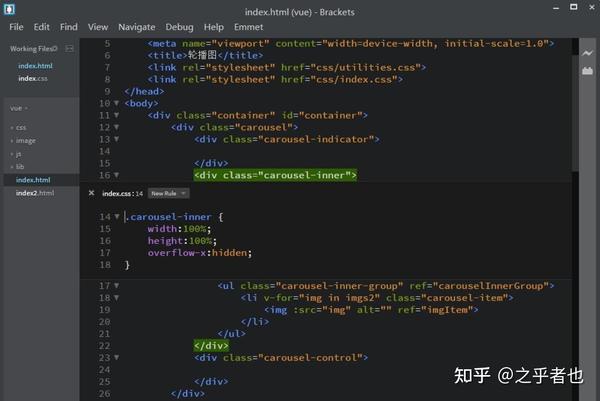Image resolution: width=600 pixels, height=401 pixels.
Task: Open Extension Manager icon
Action: pos(587,70)
